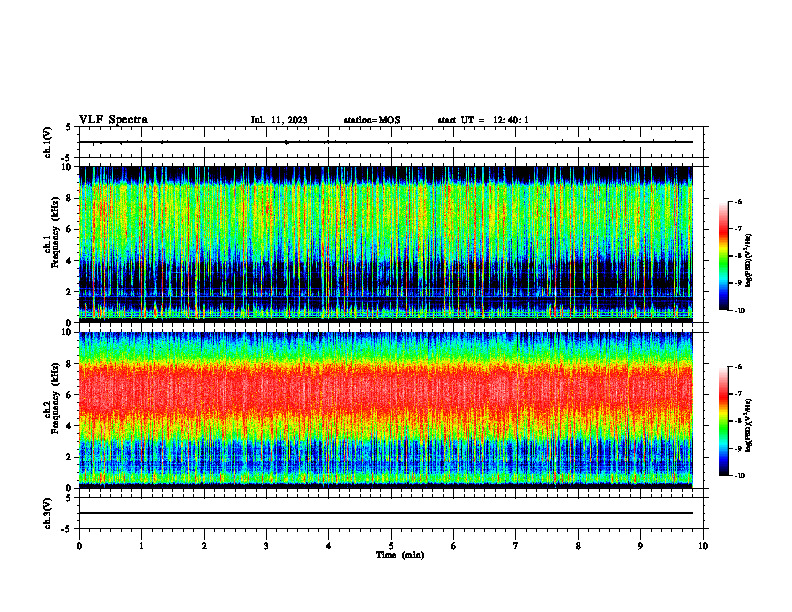Viewport: 792px width, 612px height.
Task: Click the ch.1 spectrogram color scale bar
Action: click(723, 256)
